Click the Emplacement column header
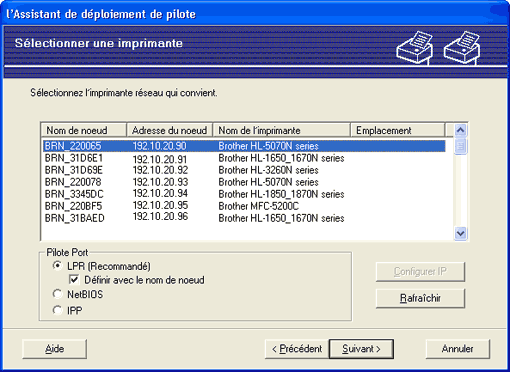 click(x=397, y=130)
